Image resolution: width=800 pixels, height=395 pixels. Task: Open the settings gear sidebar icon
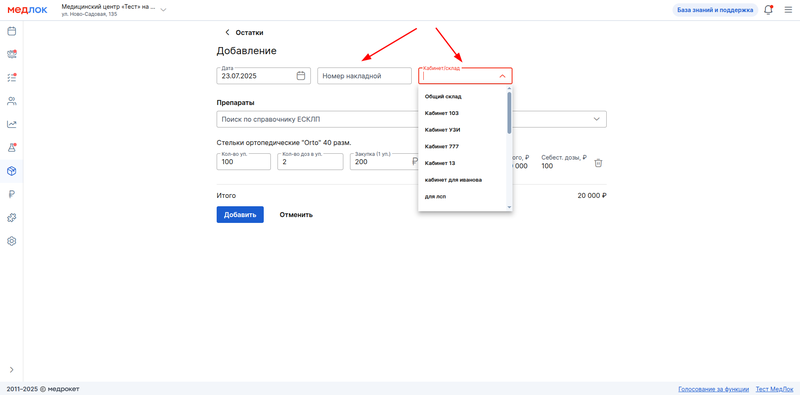point(11,241)
